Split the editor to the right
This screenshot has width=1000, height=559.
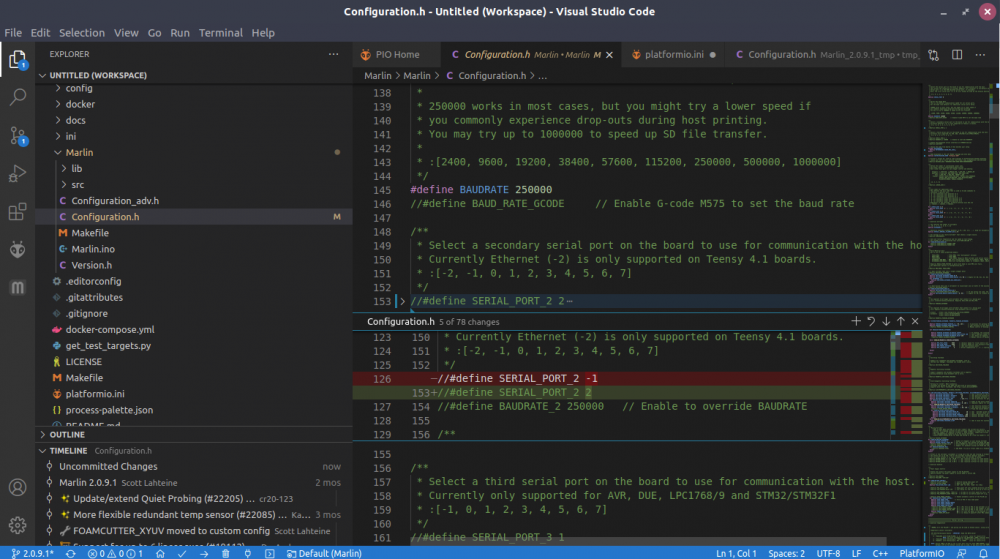coord(957,55)
